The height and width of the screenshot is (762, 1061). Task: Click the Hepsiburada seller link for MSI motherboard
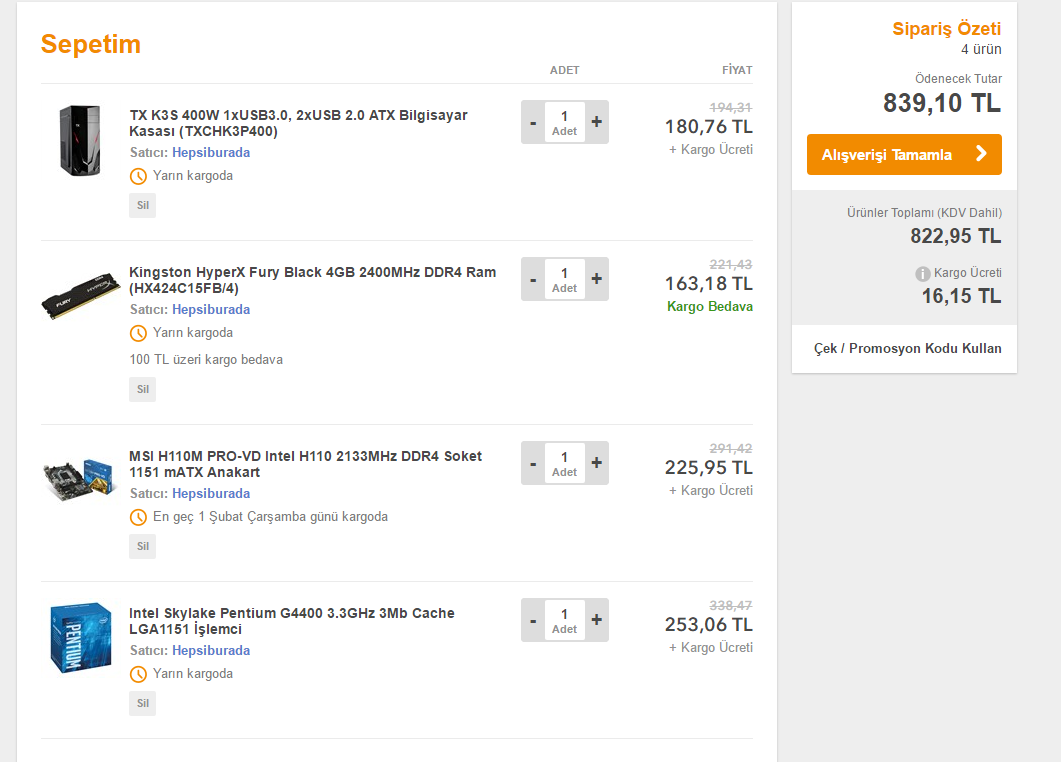211,493
